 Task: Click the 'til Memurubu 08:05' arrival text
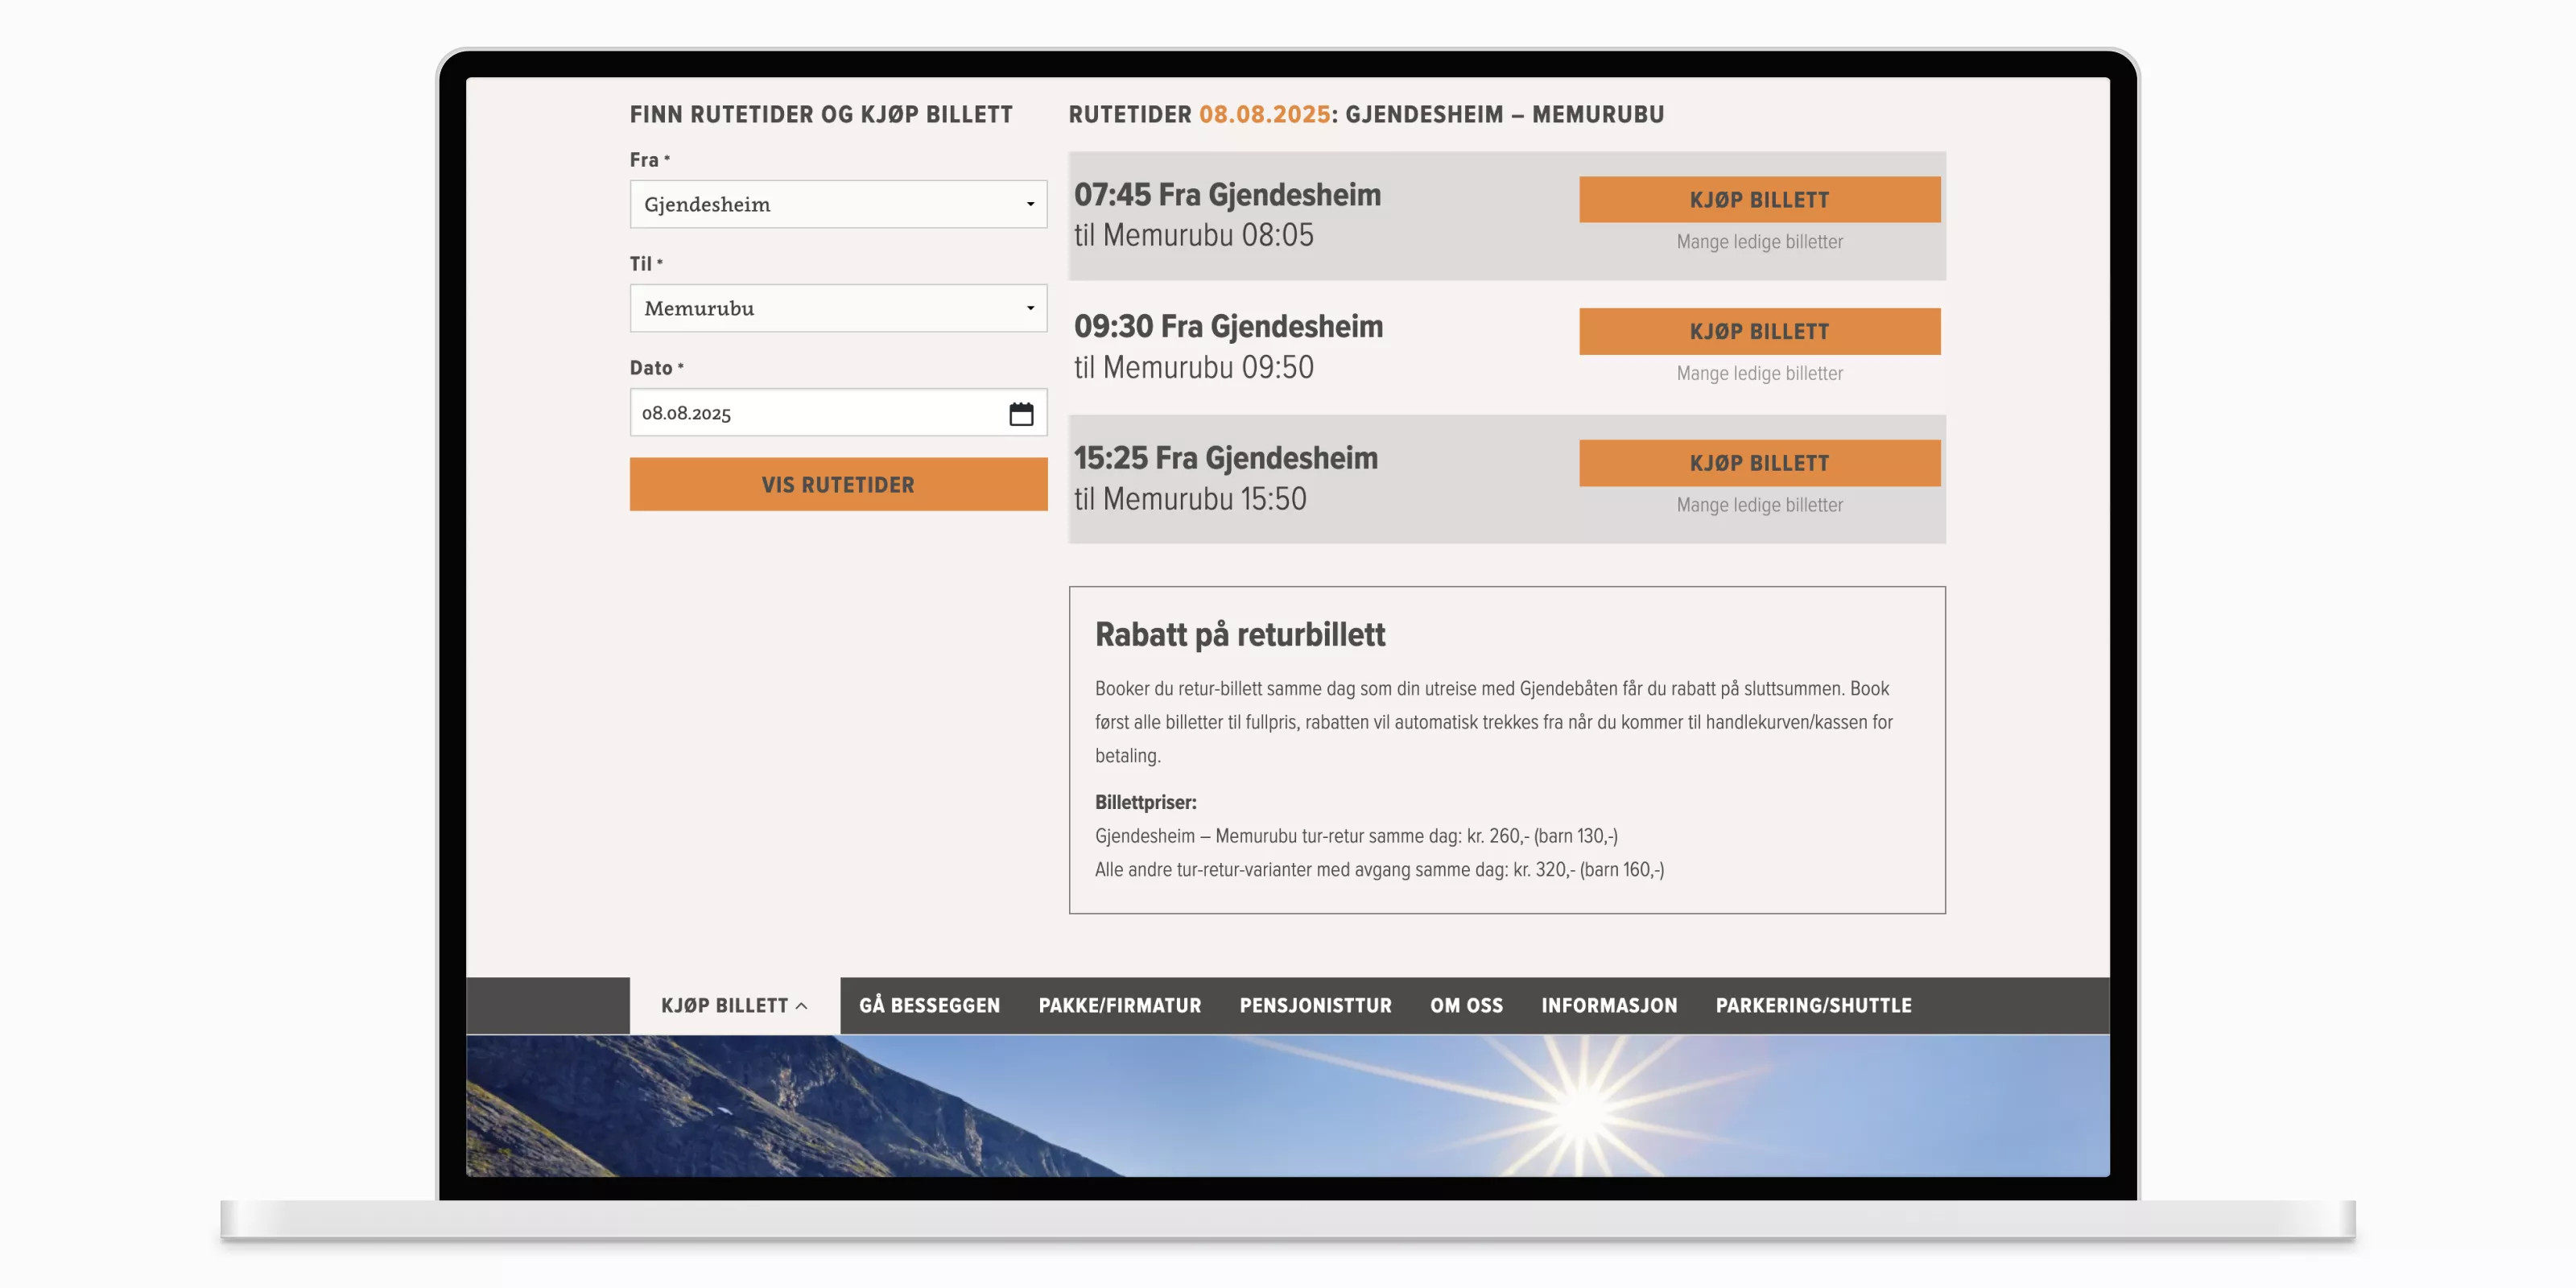pyautogui.click(x=1193, y=236)
